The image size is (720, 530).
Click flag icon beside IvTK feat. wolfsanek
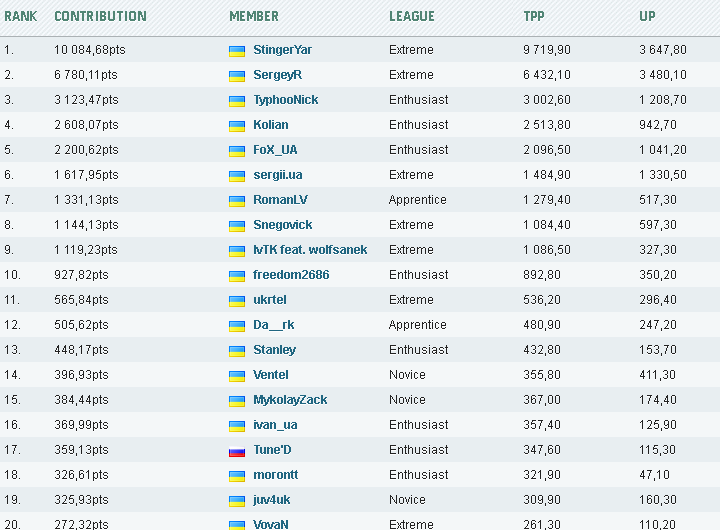(237, 252)
